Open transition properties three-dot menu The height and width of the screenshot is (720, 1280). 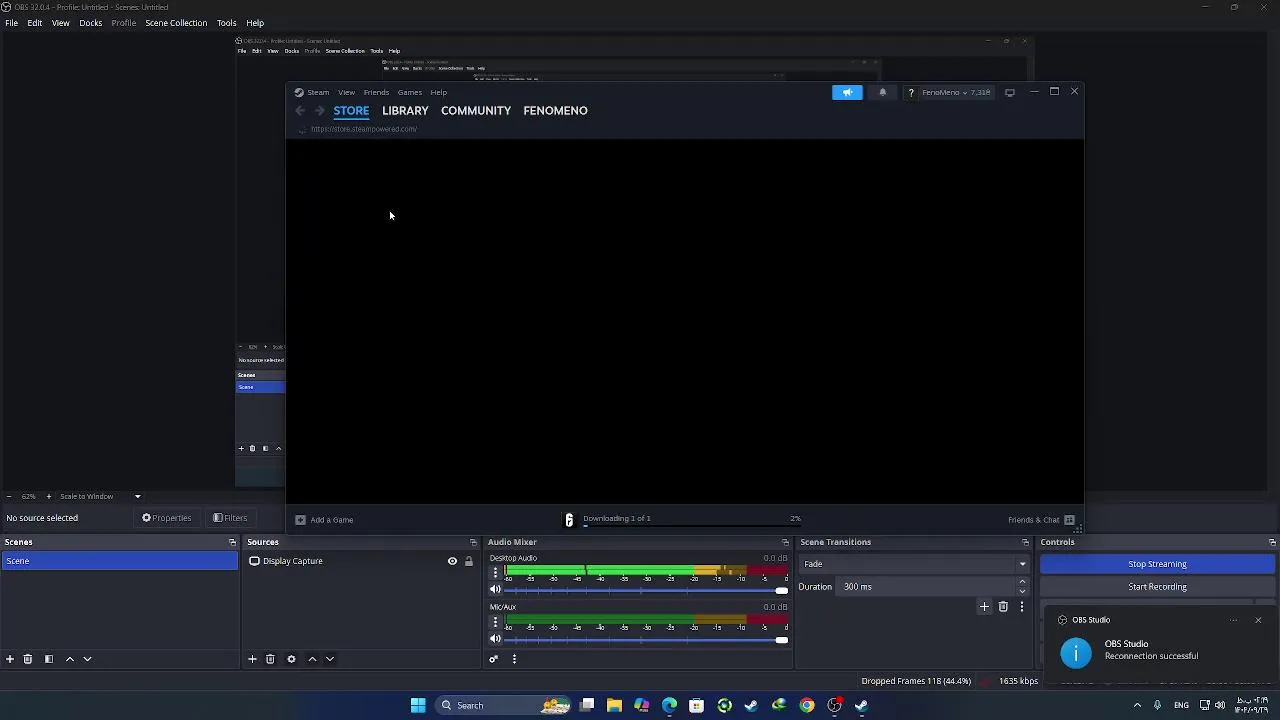pyautogui.click(x=1021, y=607)
